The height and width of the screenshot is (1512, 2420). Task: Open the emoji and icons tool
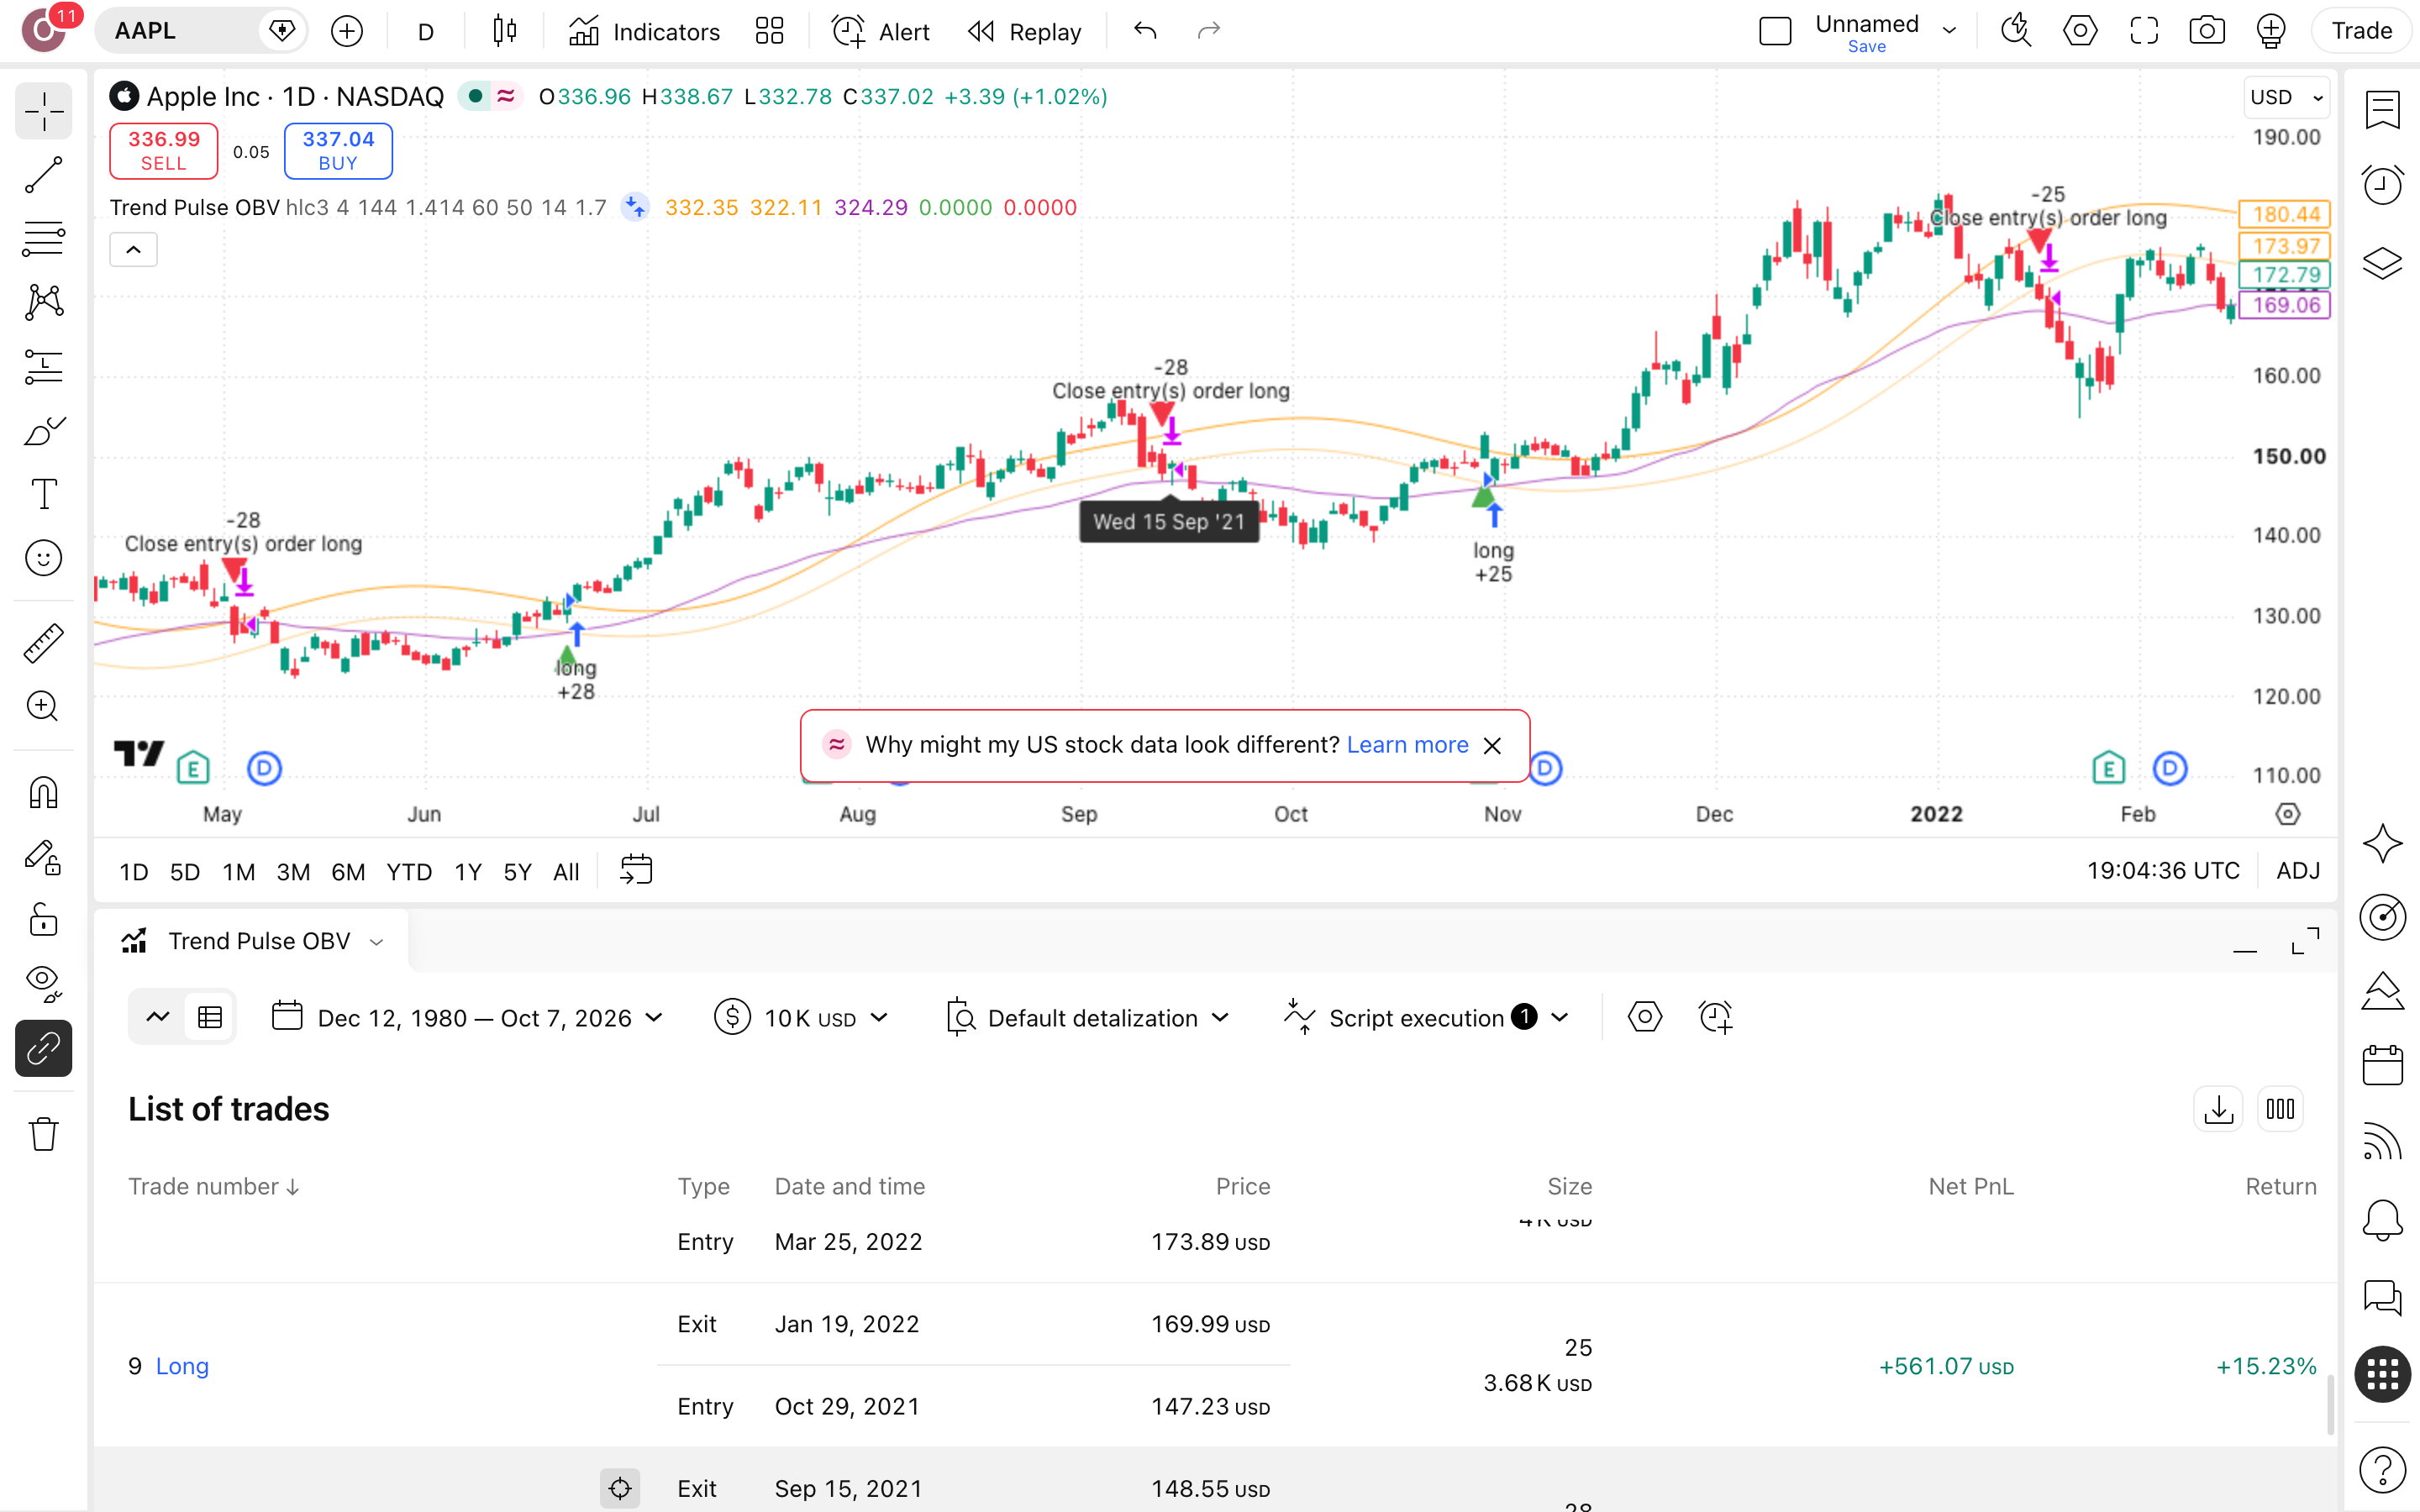[43, 558]
